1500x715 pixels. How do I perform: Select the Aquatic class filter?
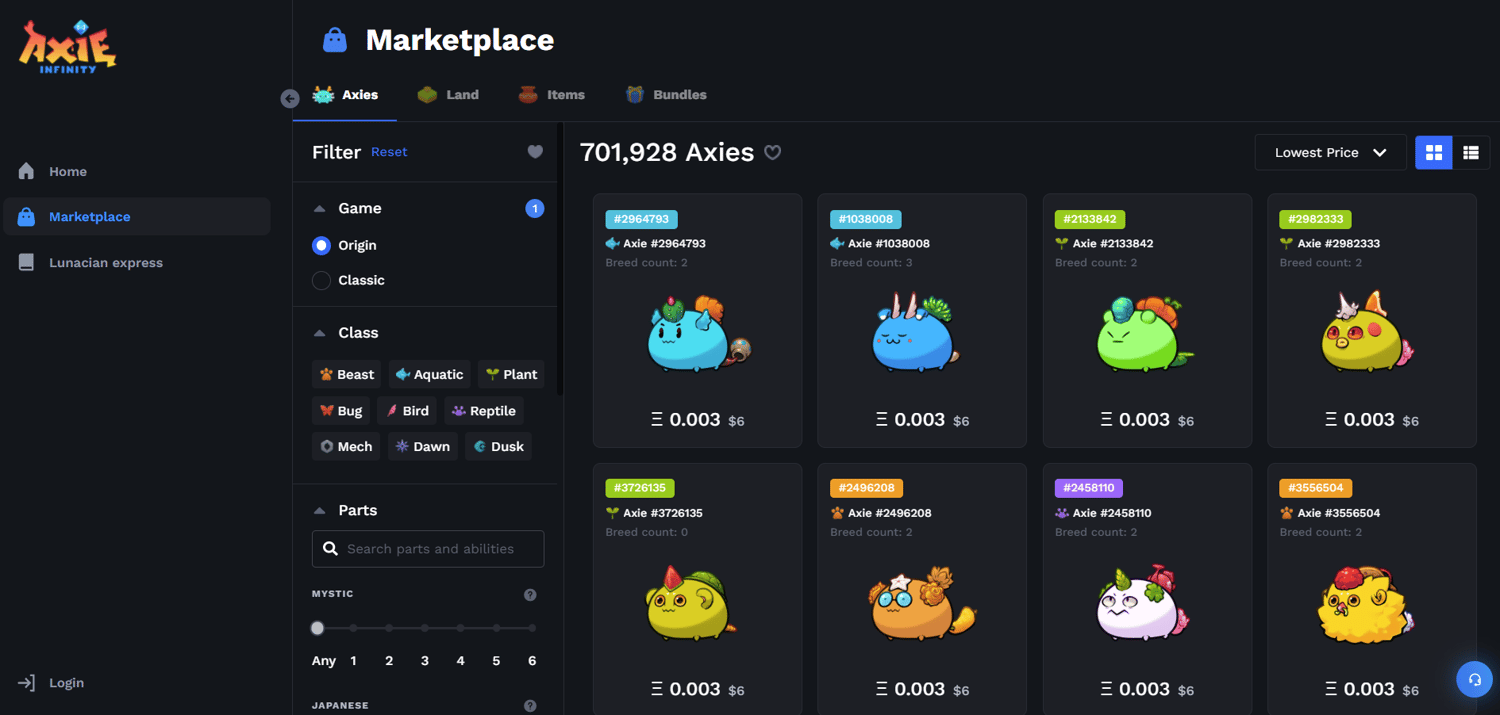point(429,374)
